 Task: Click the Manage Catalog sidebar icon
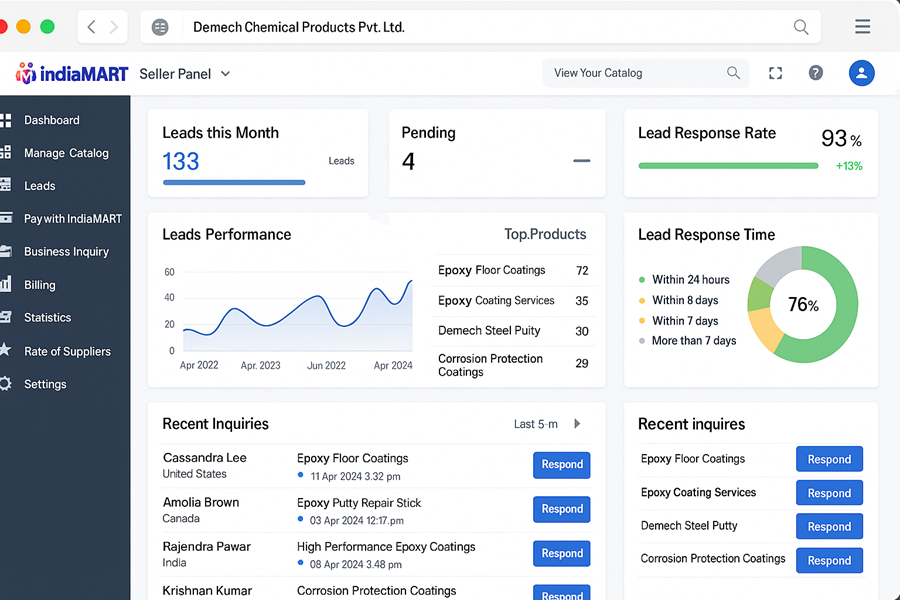click(x=6, y=153)
